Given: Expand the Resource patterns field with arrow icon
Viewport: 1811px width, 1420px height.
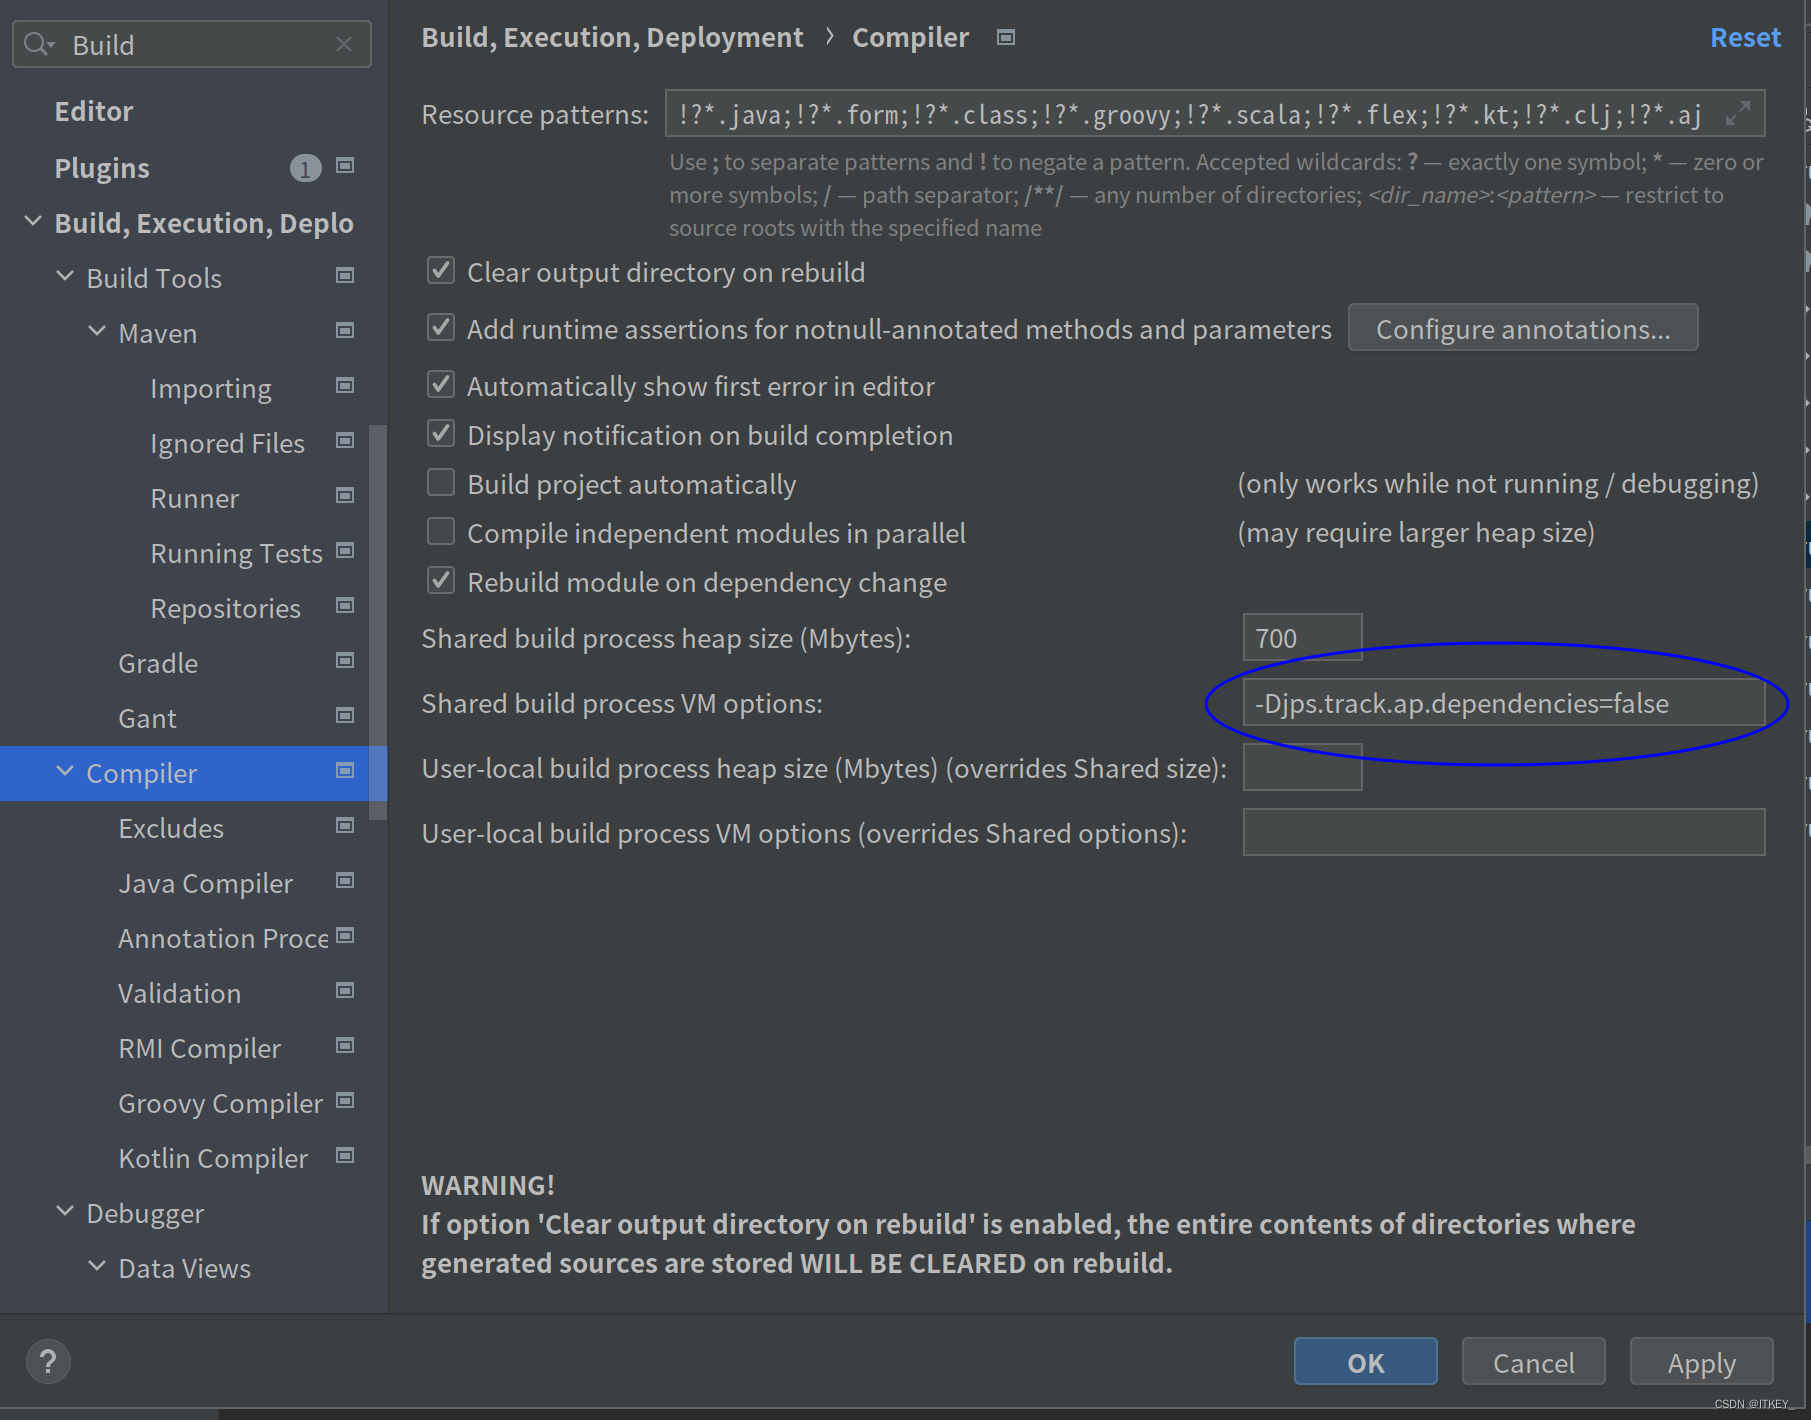Looking at the screenshot, I should [x=1738, y=114].
